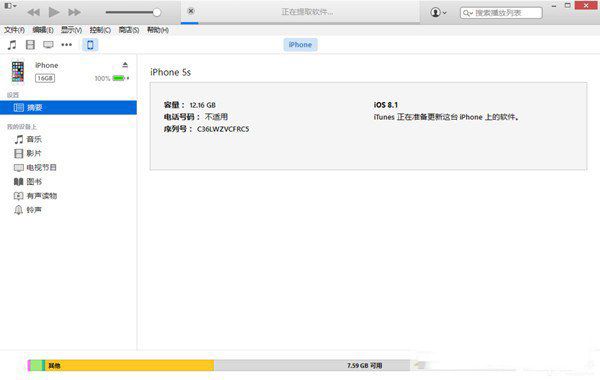Image resolution: width=600 pixels, height=380 pixels.
Task: Open the 帮助(H) menu
Action: click(x=158, y=30)
